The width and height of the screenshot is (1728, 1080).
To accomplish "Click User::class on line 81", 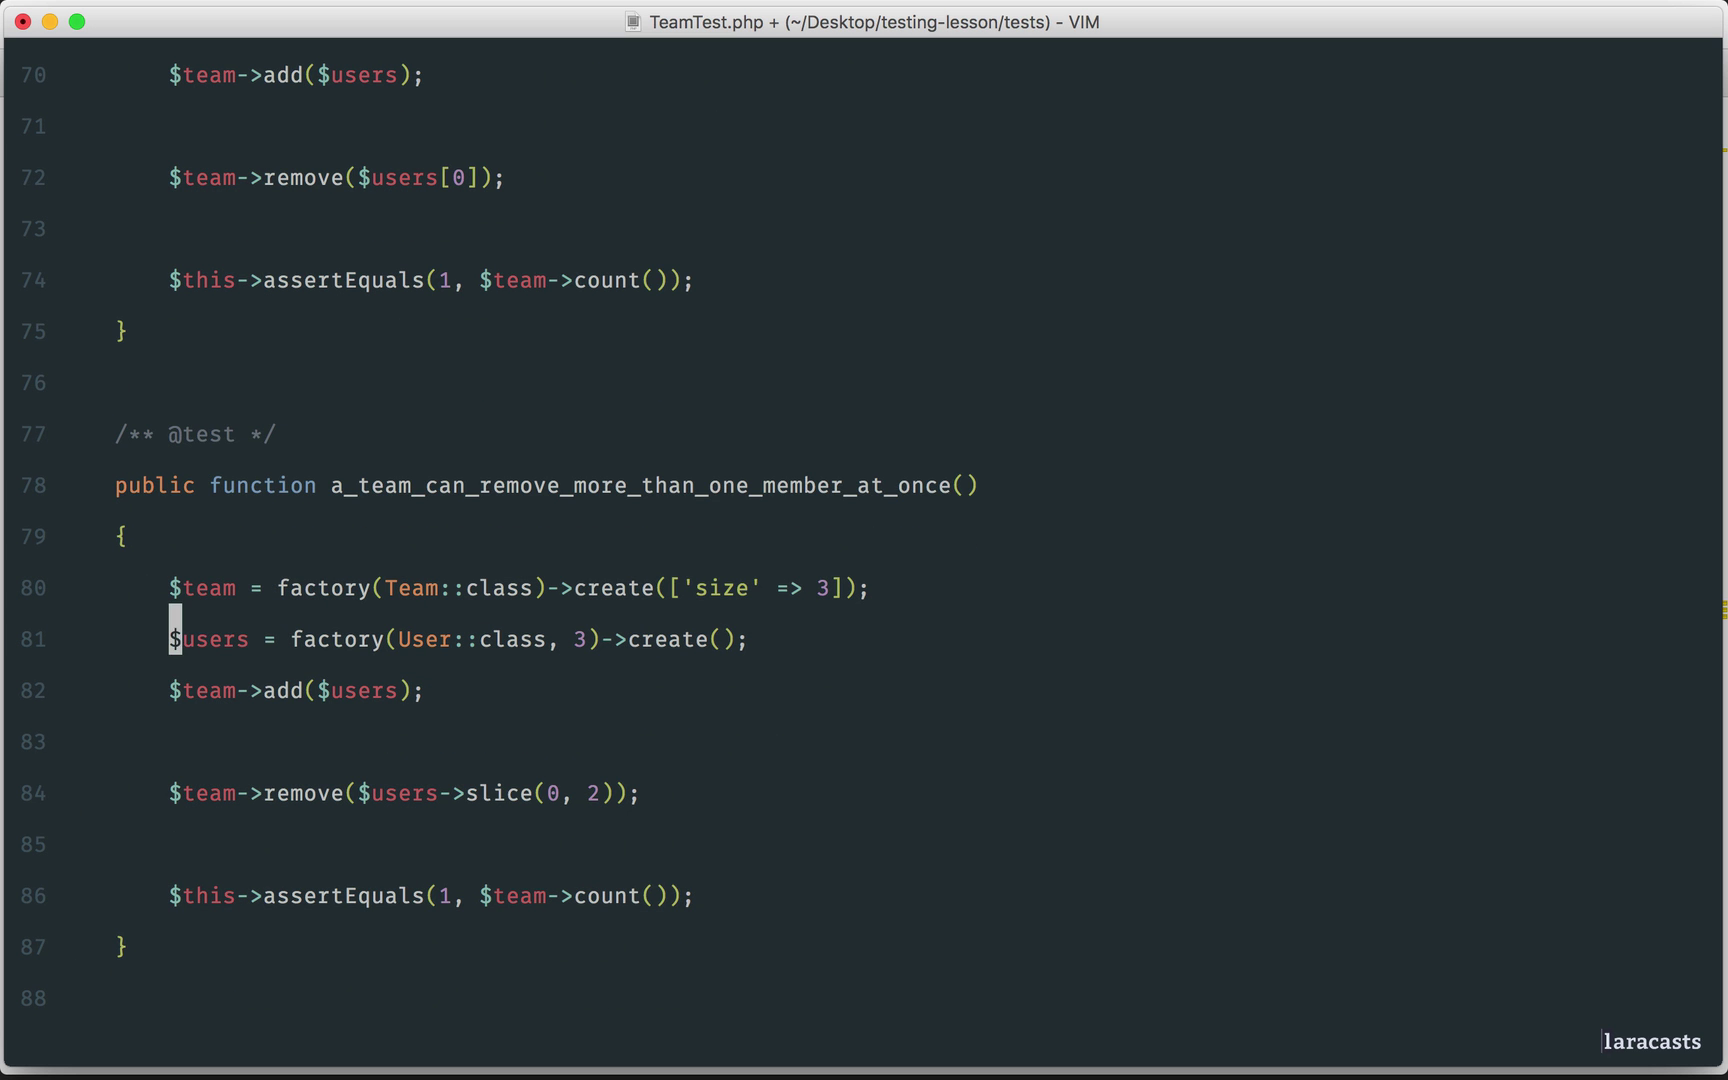I will (472, 639).
